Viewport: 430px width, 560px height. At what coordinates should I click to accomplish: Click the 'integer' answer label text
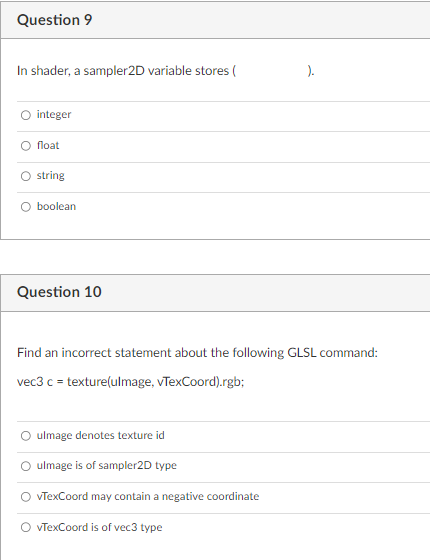(54, 115)
